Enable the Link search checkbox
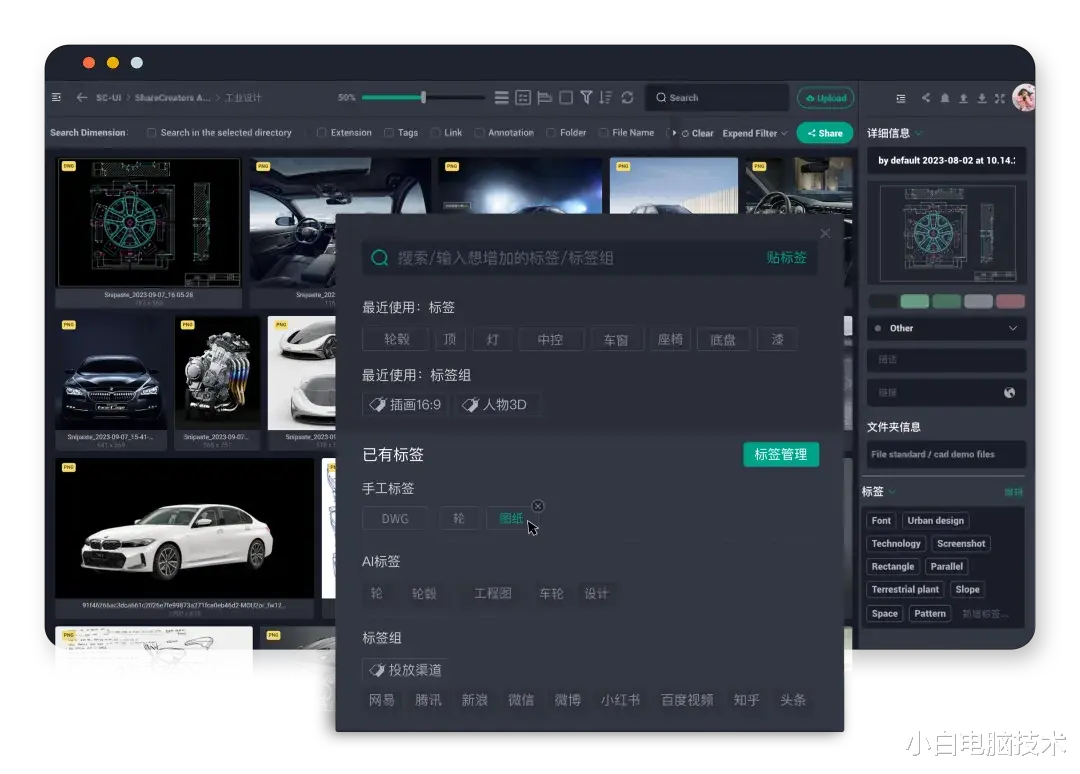Viewport: 1080px width, 774px height. click(x=435, y=133)
